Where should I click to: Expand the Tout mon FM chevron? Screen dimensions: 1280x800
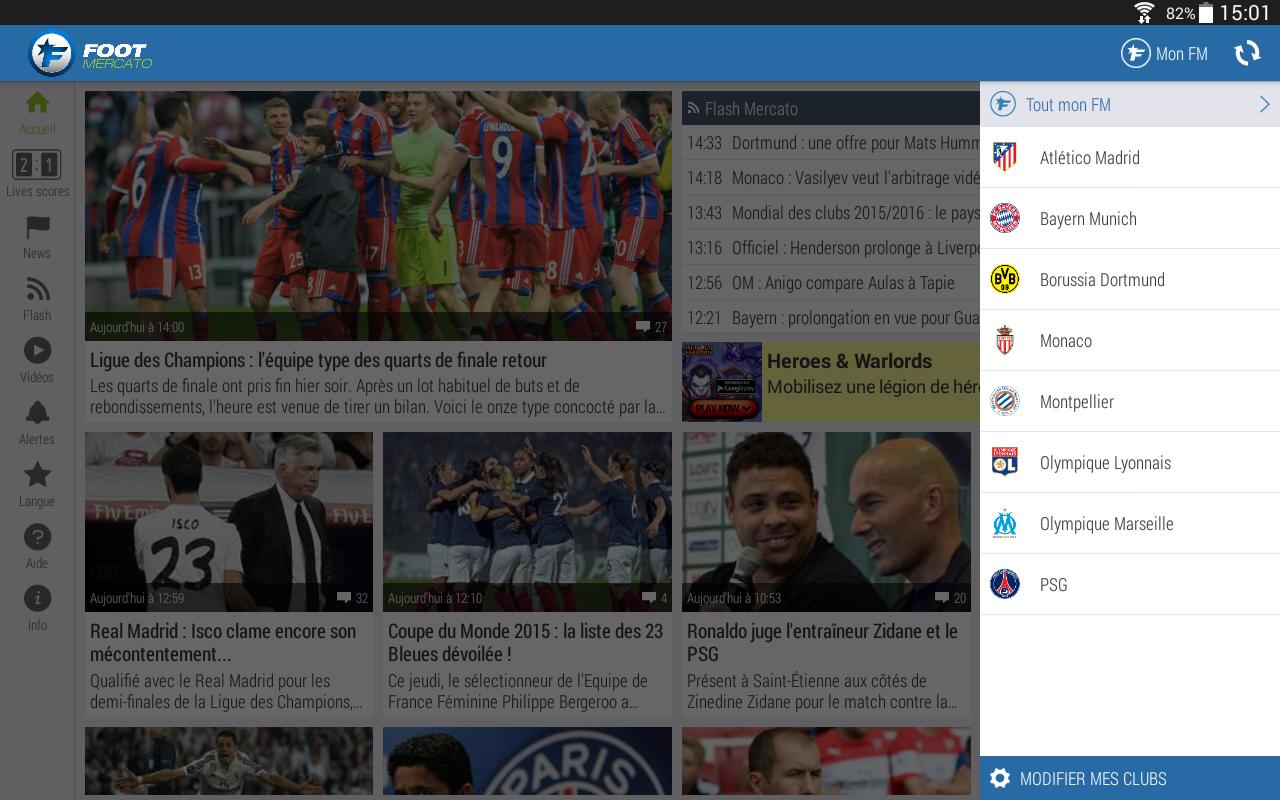tap(1263, 103)
